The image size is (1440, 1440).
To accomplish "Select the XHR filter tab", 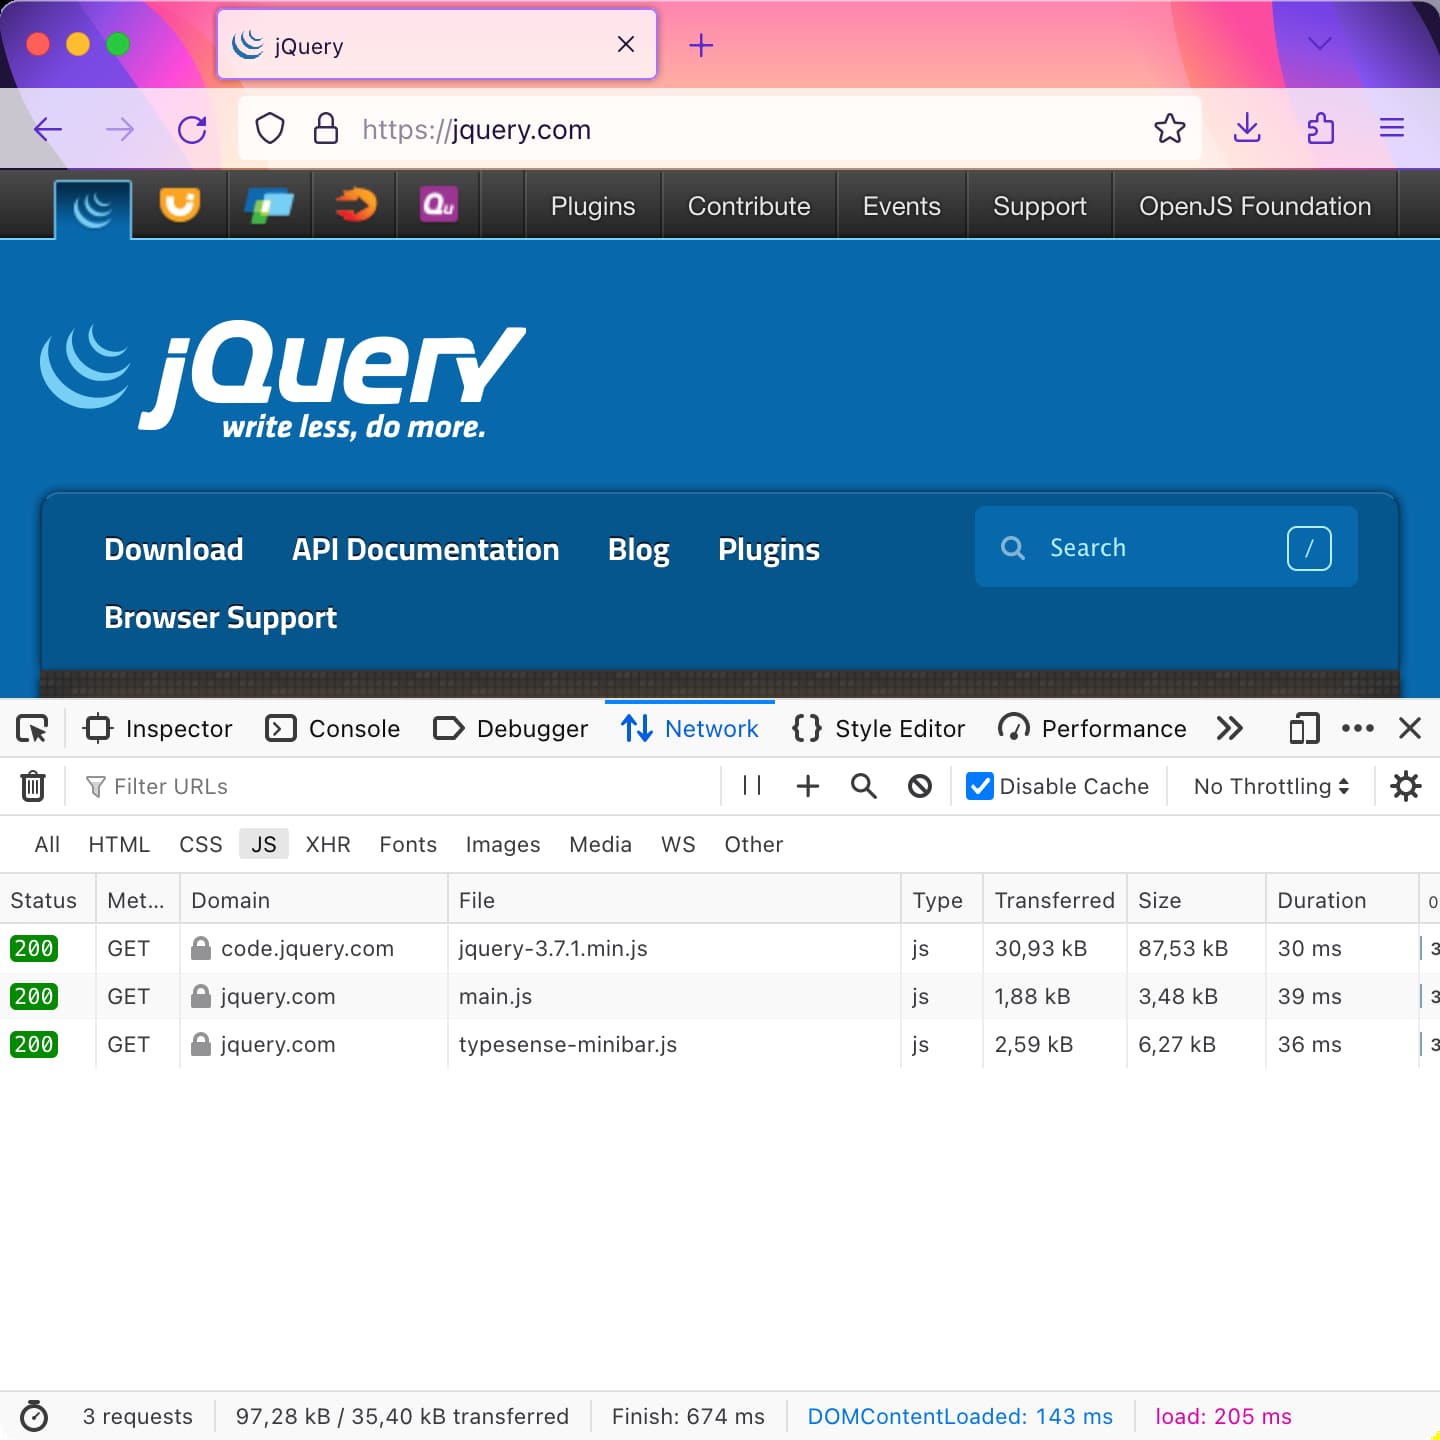I will (328, 844).
